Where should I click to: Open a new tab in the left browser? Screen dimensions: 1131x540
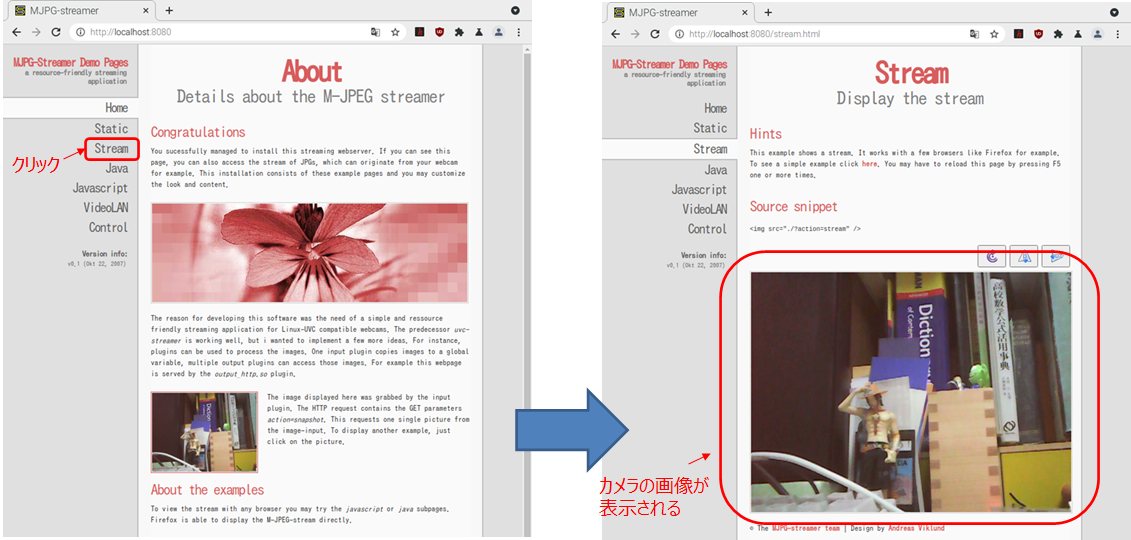[169, 11]
